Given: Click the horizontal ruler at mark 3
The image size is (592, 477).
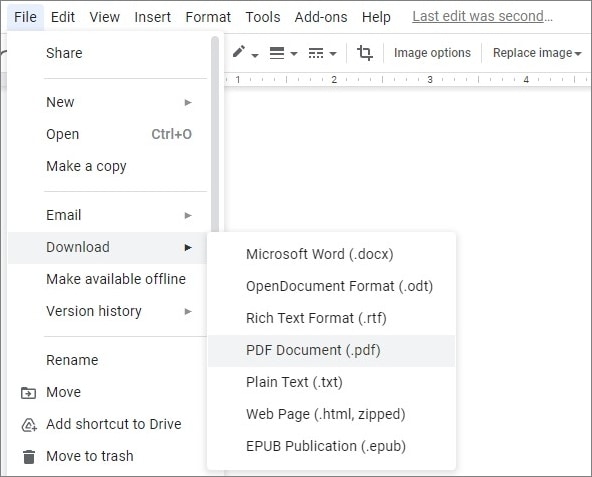Looking at the screenshot, I should tap(430, 80).
